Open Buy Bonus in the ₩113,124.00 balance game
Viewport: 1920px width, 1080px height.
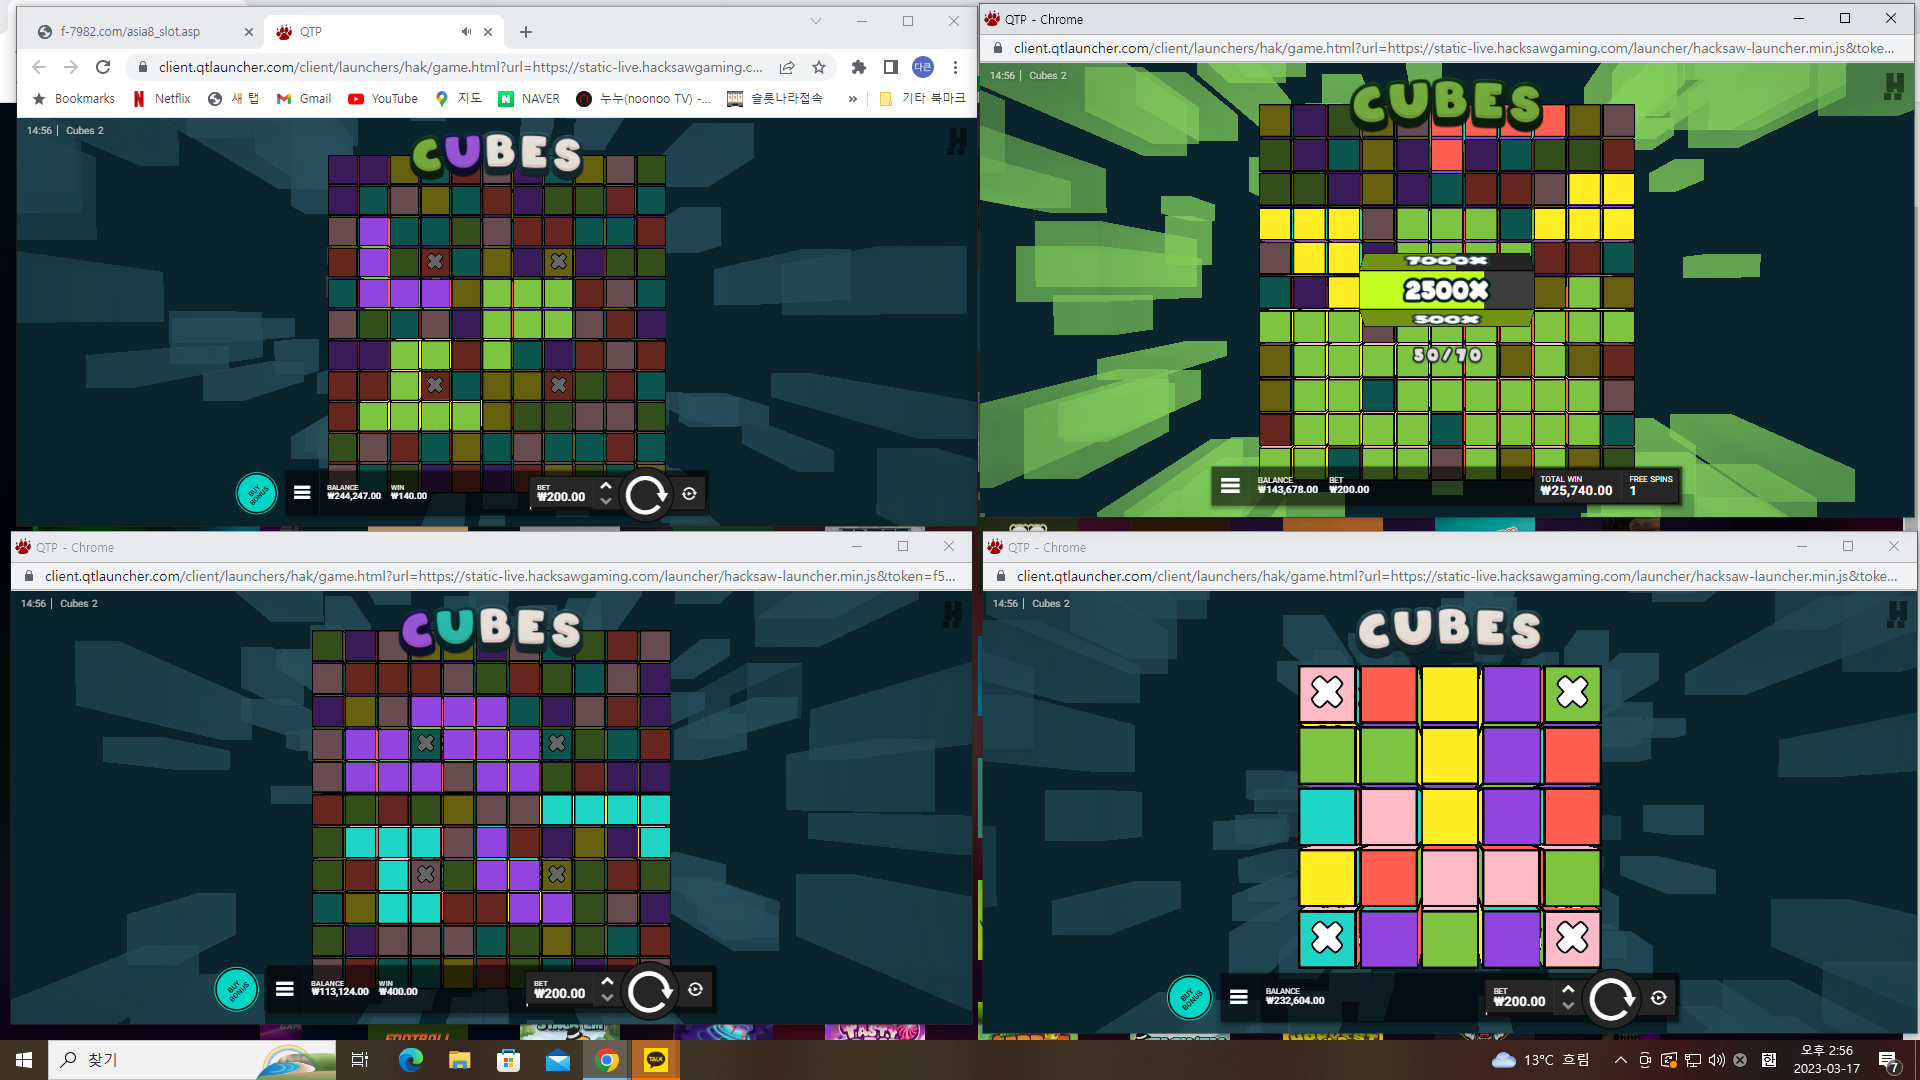coord(236,990)
